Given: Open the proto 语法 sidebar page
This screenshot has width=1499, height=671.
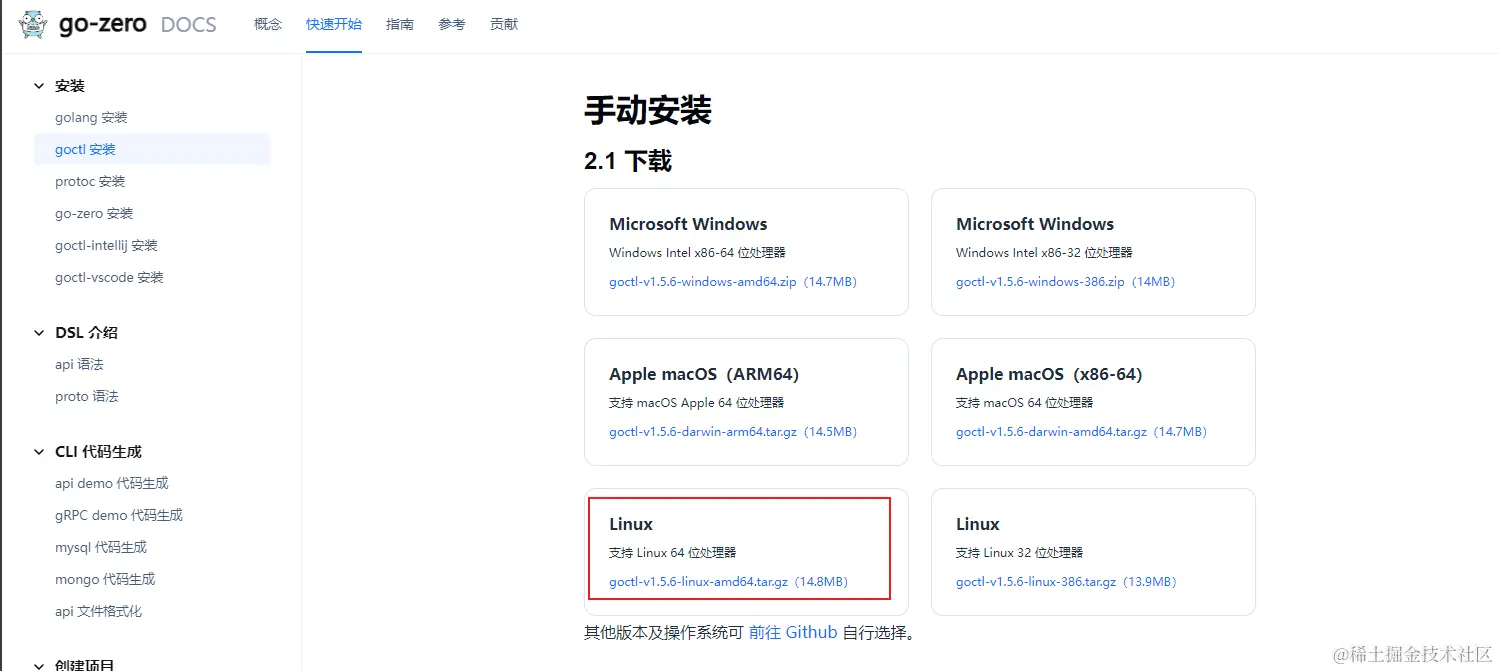Looking at the screenshot, I should click(x=87, y=396).
